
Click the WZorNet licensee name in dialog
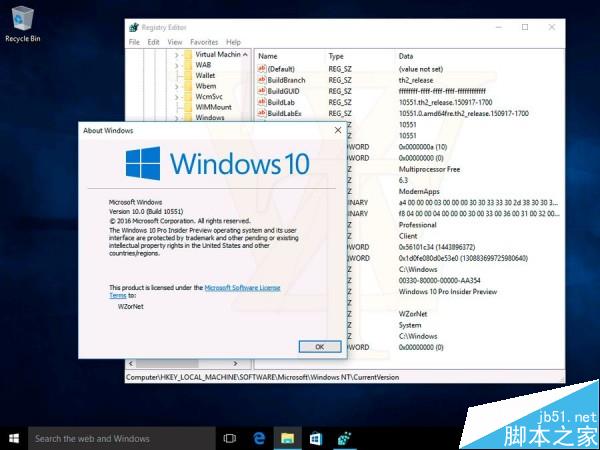coord(130,307)
